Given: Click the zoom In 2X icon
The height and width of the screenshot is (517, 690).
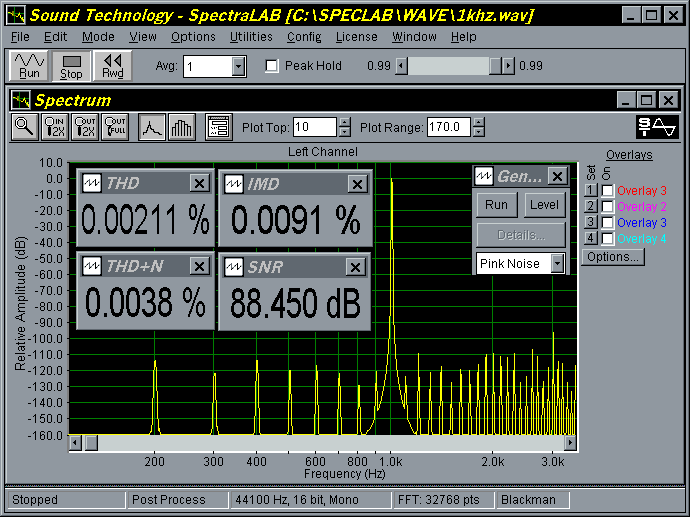Looking at the screenshot, I should 55,127.
